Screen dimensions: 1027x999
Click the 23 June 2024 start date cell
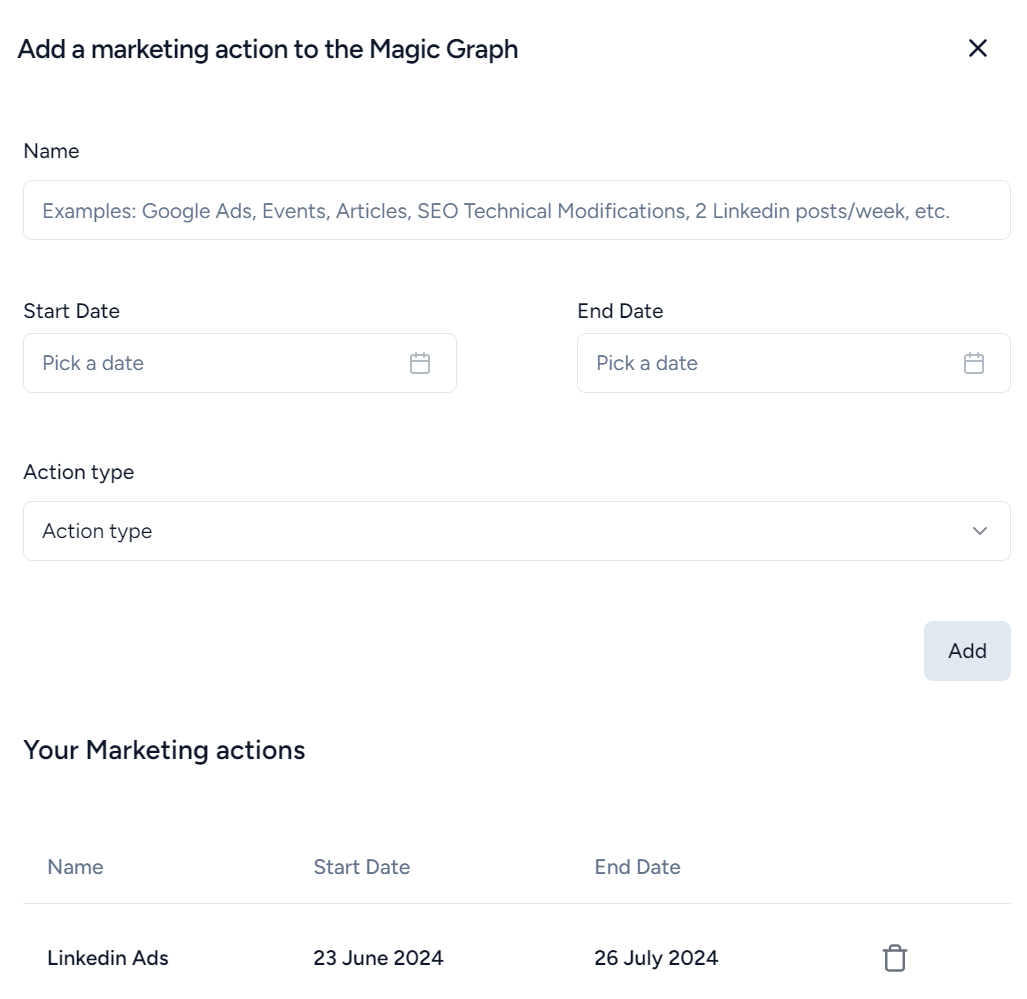coord(378,958)
